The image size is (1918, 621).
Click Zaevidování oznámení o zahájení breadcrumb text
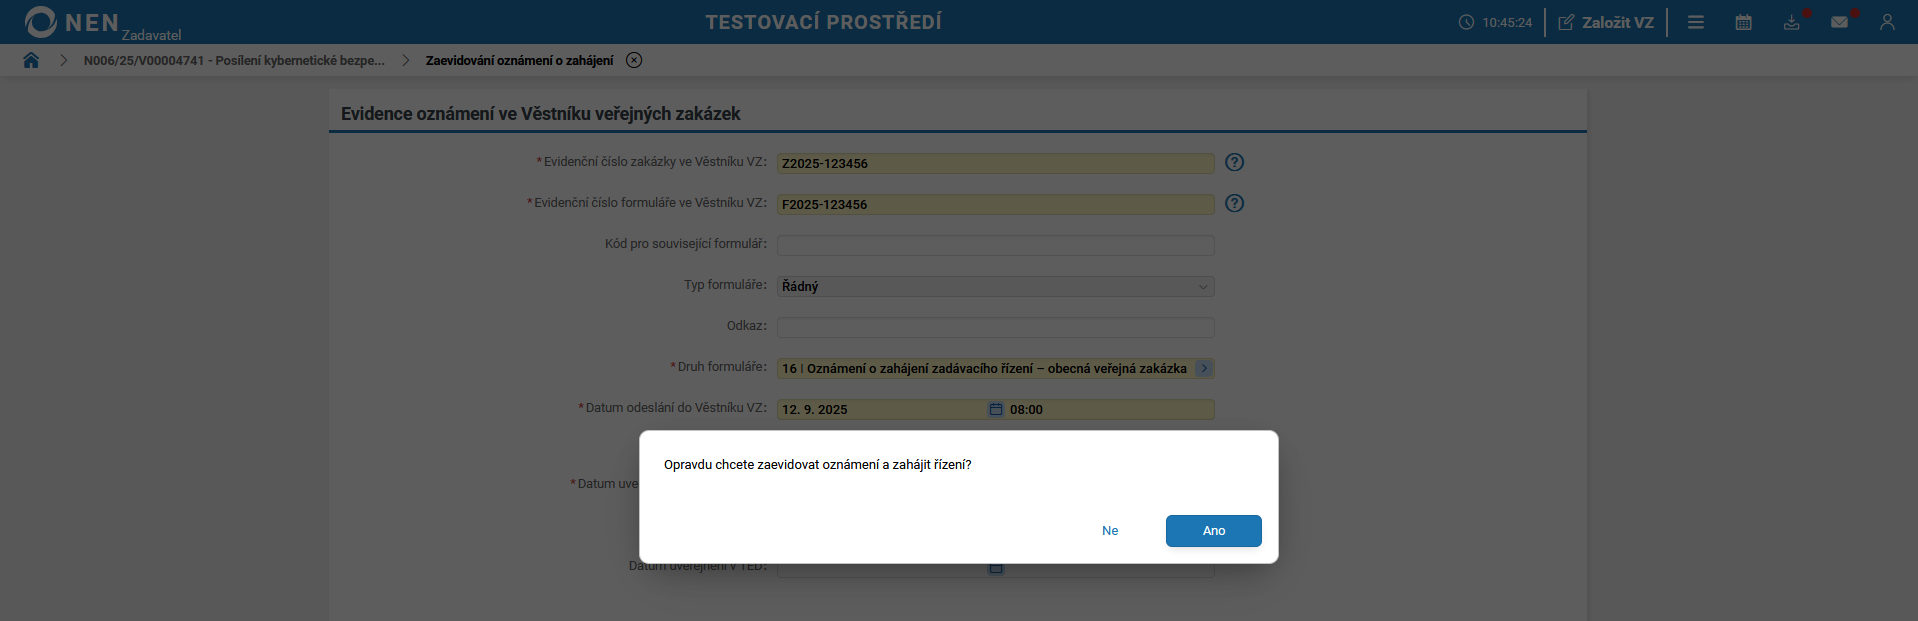[x=519, y=60]
